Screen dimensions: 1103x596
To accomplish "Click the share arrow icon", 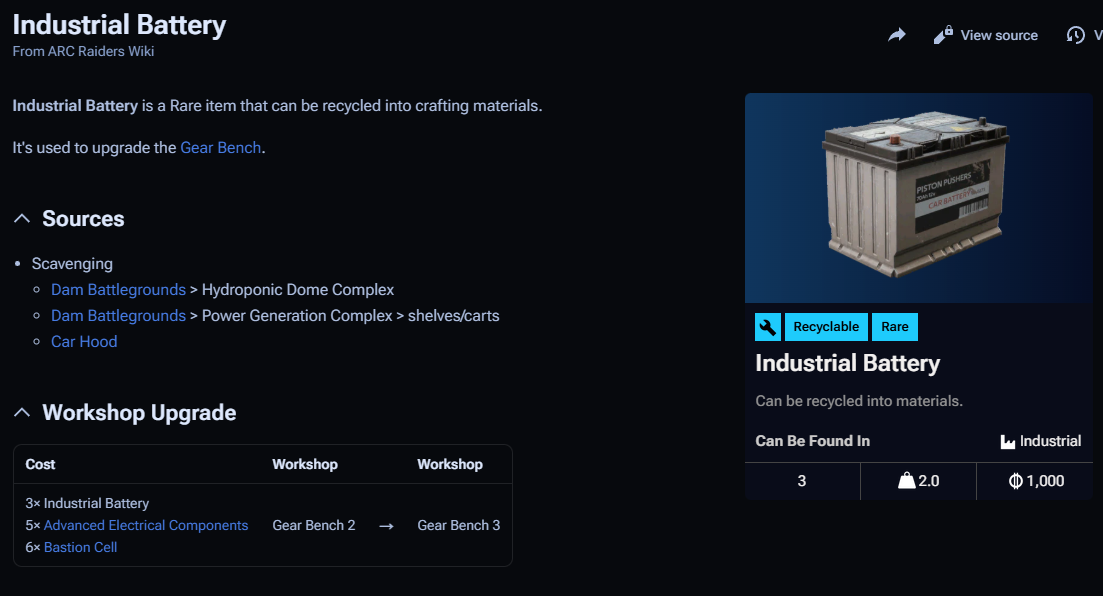I will point(897,35).
